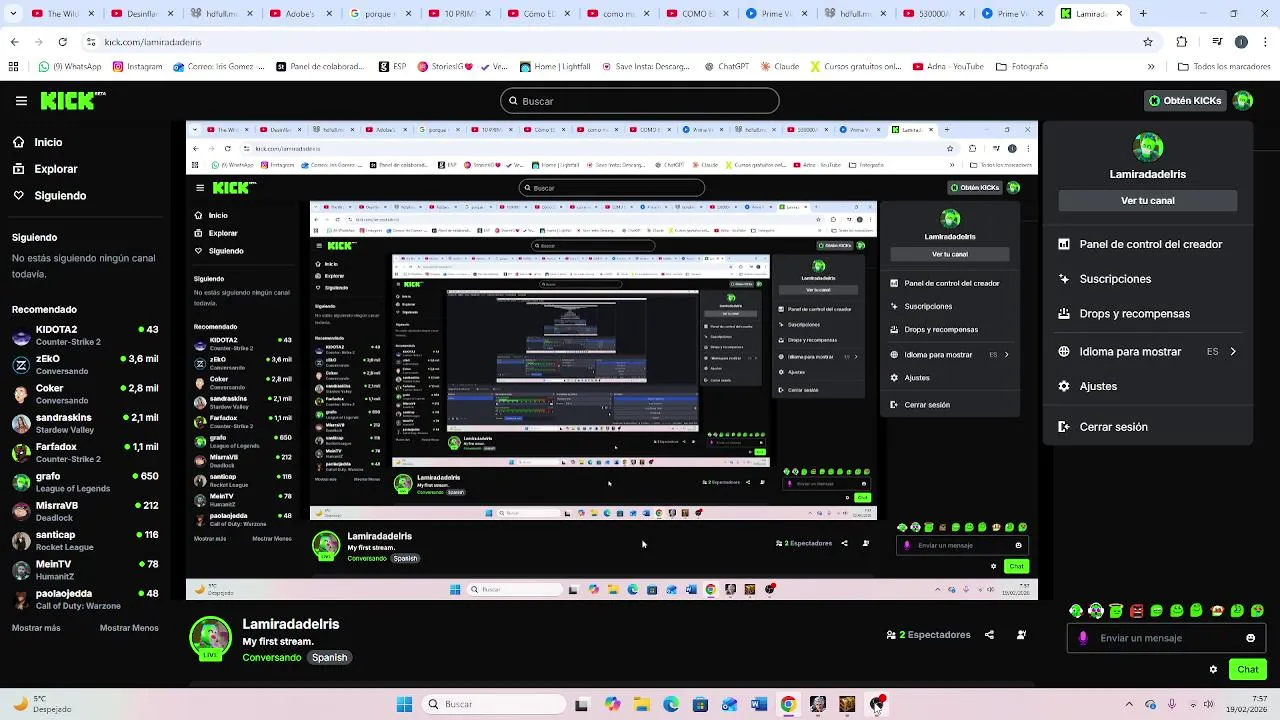Open Farfadox channel in recommended list

click(85, 453)
